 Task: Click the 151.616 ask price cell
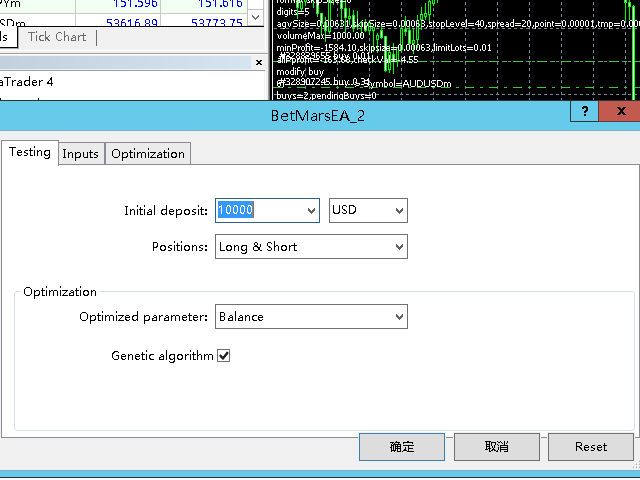tap(203, 4)
